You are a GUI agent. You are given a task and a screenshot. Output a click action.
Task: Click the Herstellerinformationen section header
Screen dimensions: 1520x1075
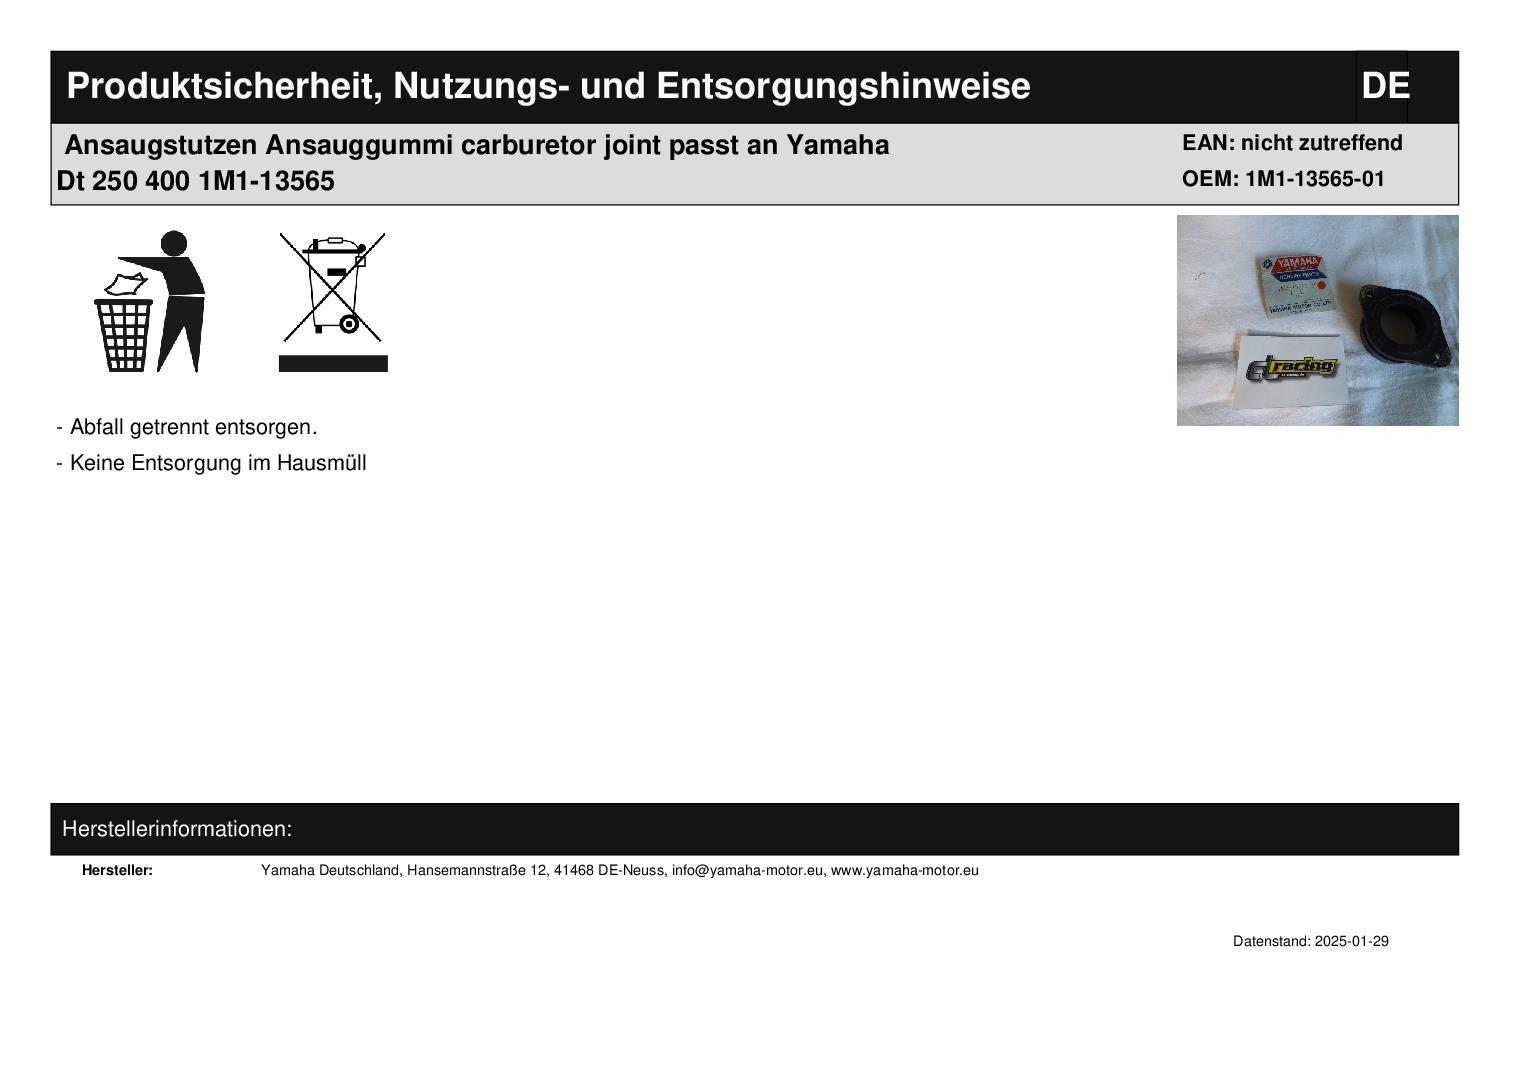point(177,829)
